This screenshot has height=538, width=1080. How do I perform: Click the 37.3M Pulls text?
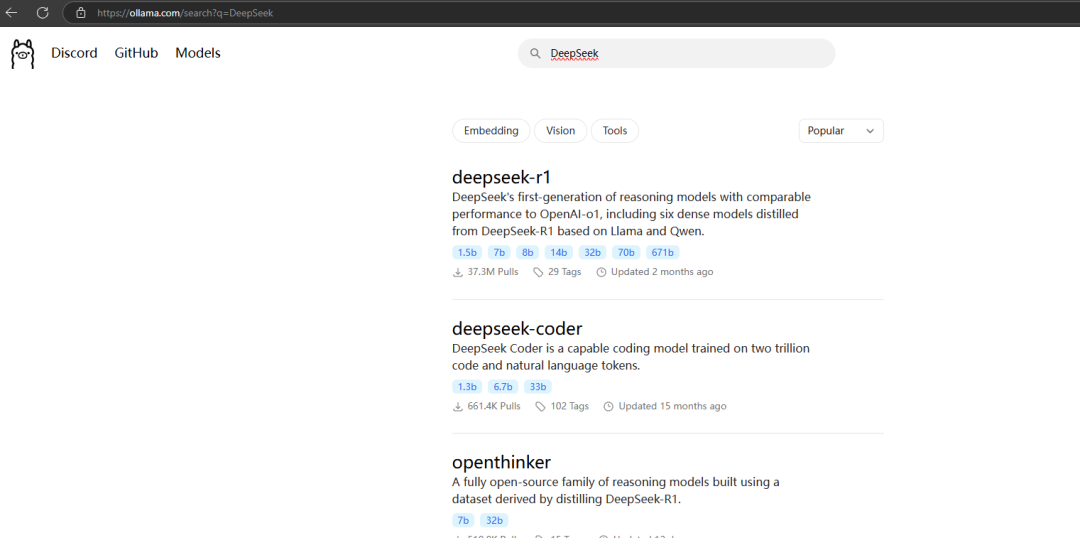click(x=493, y=272)
